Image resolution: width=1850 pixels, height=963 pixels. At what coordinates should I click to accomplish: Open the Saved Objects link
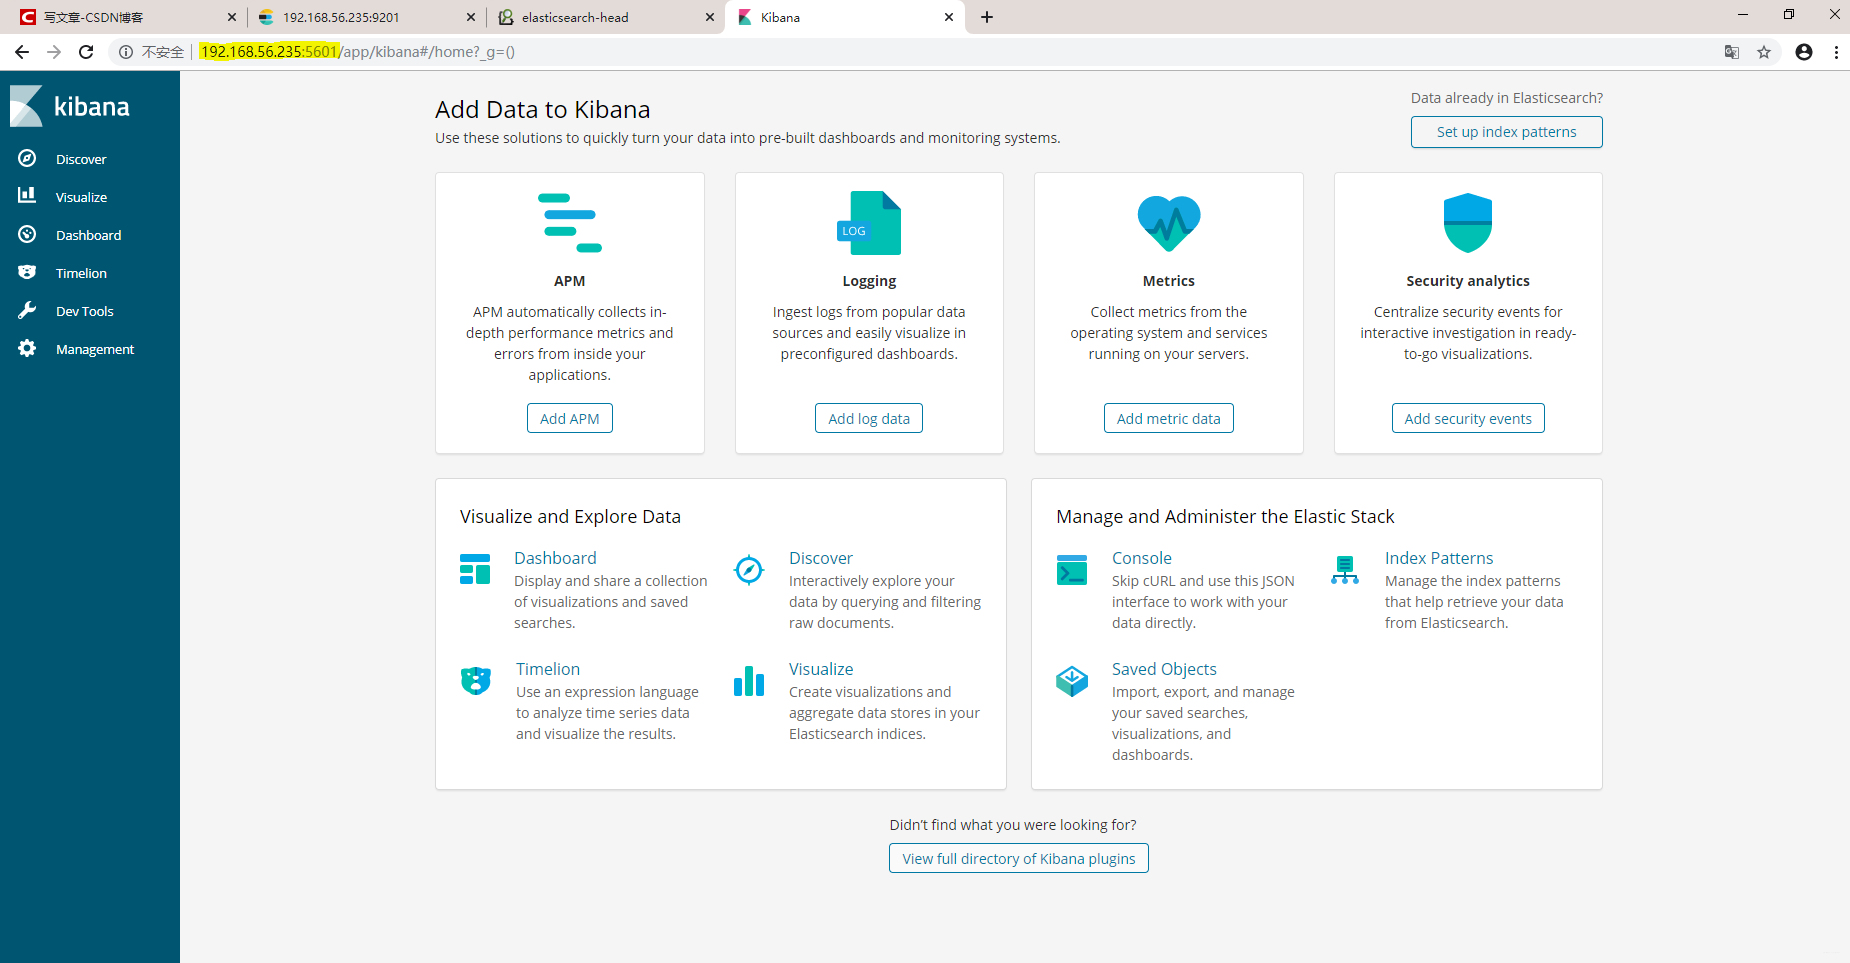click(1164, 669)
